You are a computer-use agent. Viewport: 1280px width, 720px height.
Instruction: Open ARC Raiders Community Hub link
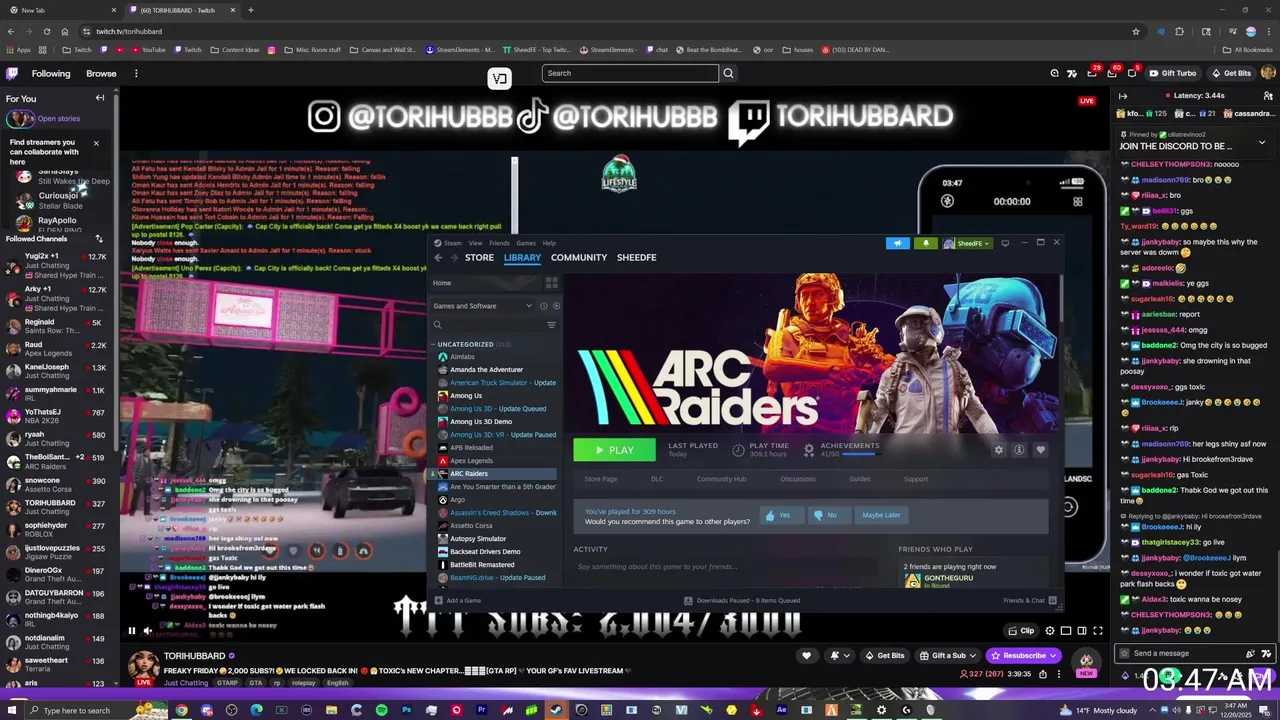point(721,479)
